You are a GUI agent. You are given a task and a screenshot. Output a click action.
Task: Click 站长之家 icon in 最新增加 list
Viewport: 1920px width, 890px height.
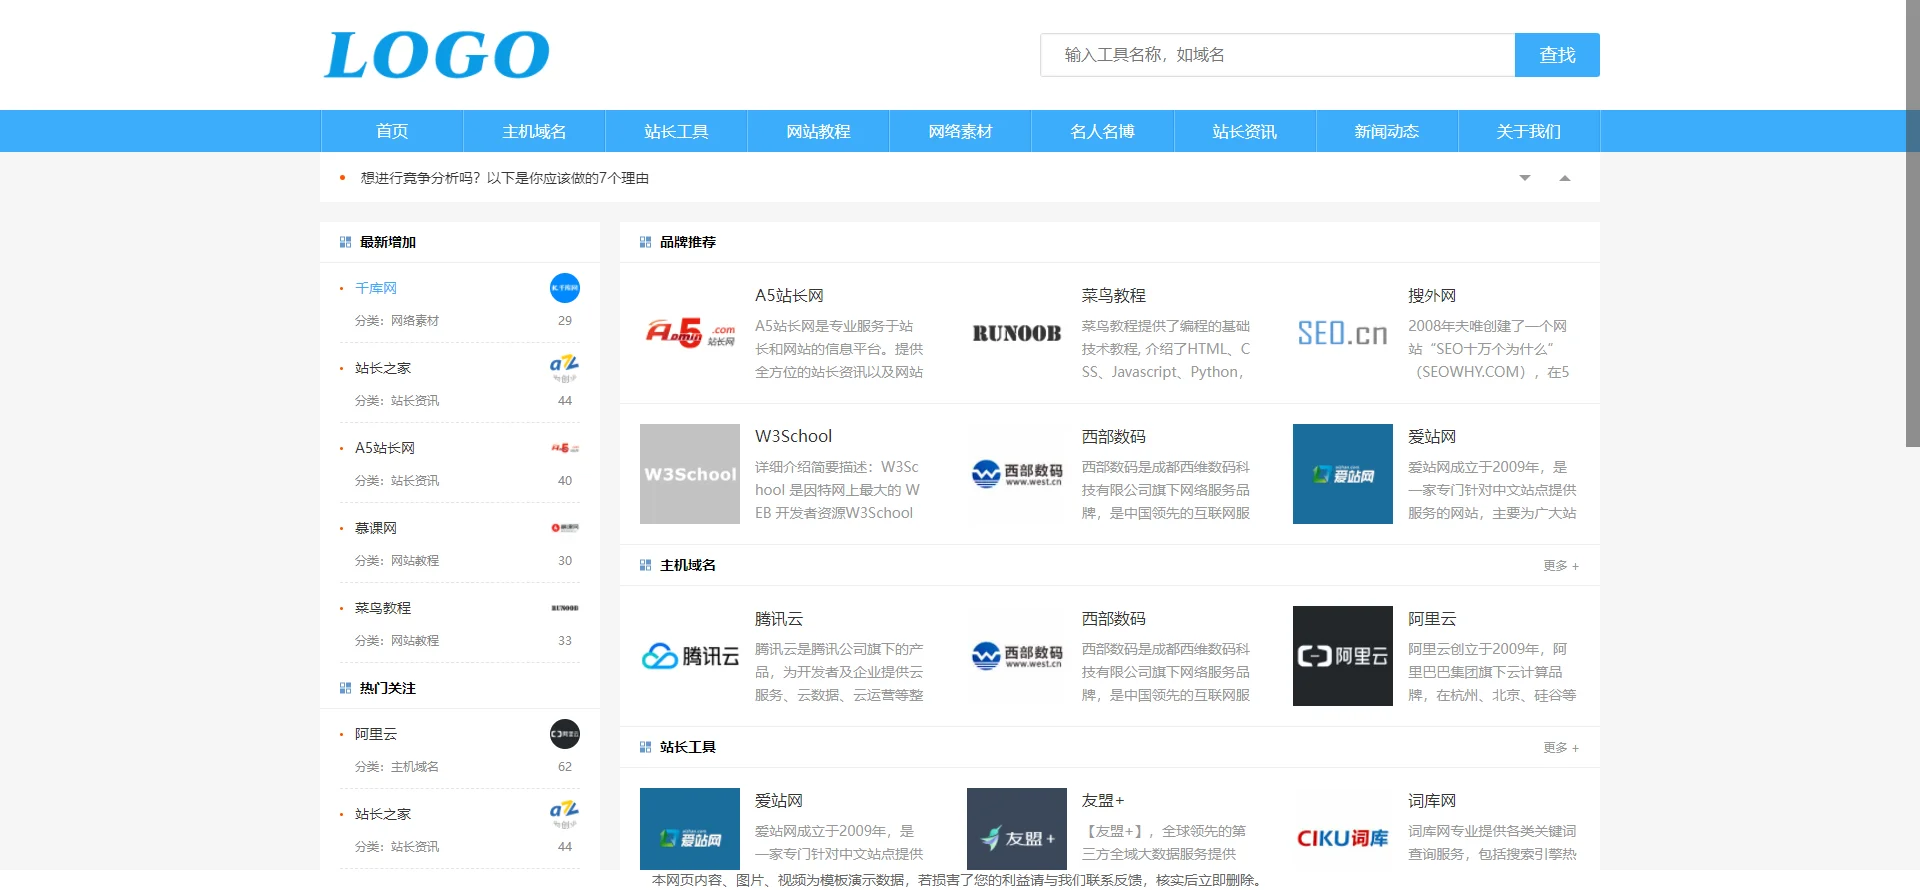tap(565, 368)
